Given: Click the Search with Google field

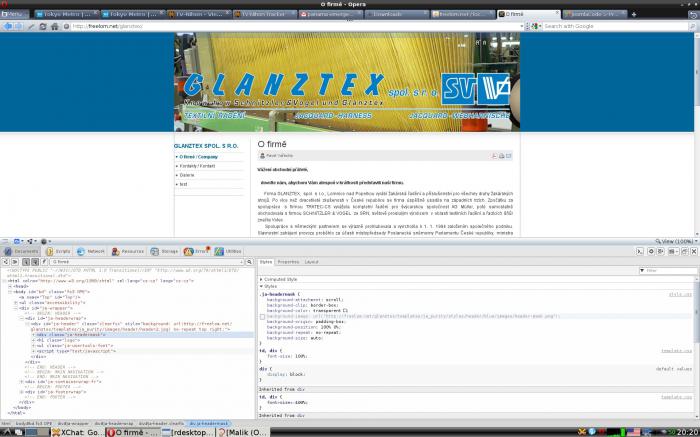Looking at the screenshot, I should [x=615, y=26].
